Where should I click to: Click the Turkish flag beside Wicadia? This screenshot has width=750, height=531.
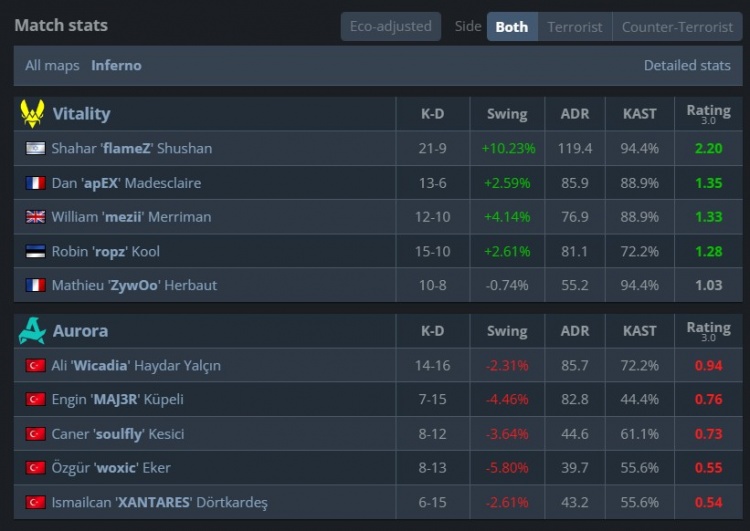36,365
